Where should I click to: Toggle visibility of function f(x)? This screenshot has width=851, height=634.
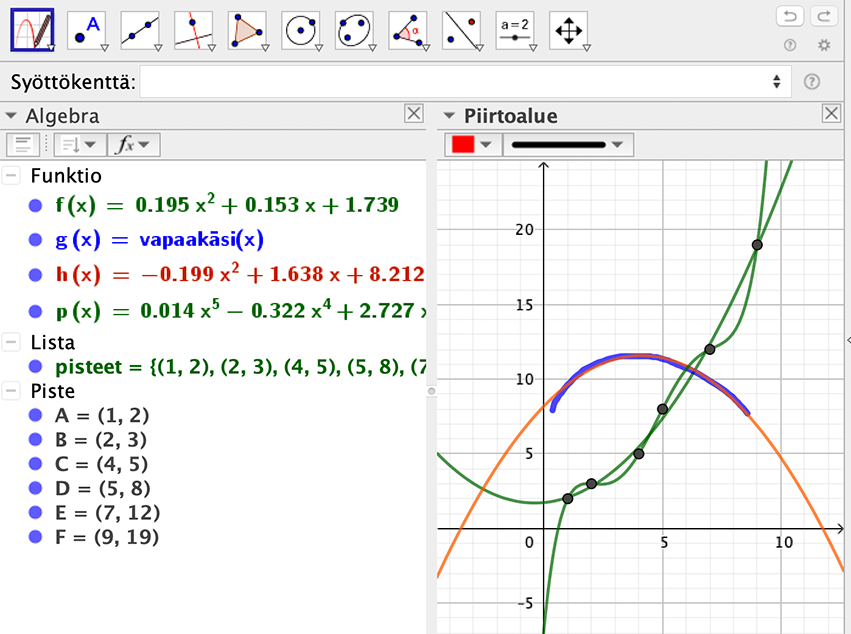[36, 206]
